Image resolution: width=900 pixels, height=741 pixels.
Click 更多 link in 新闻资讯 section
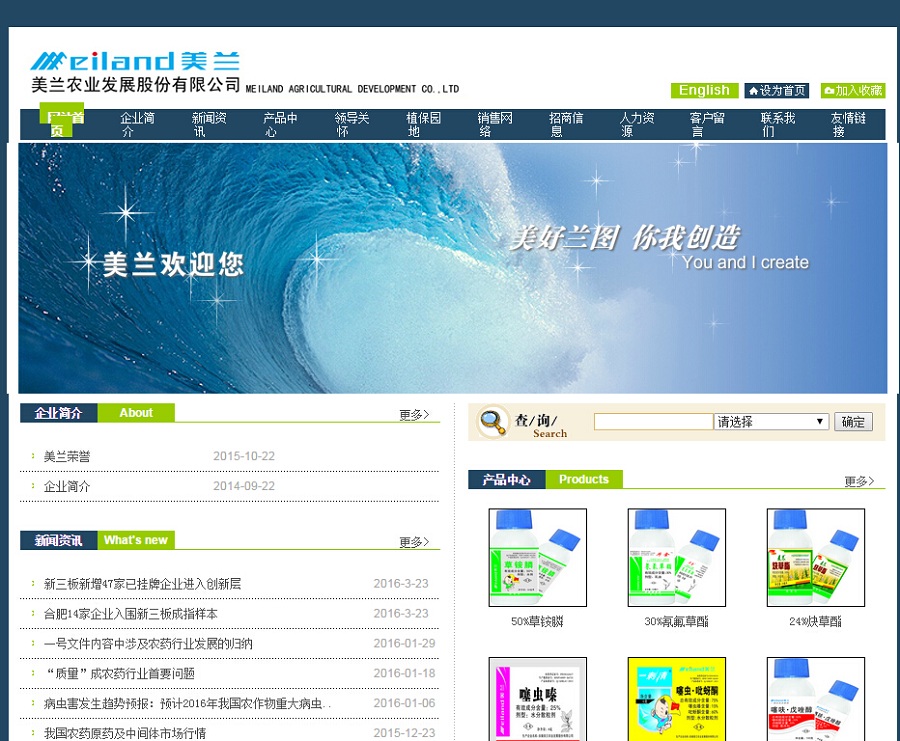tap(414, 542)
